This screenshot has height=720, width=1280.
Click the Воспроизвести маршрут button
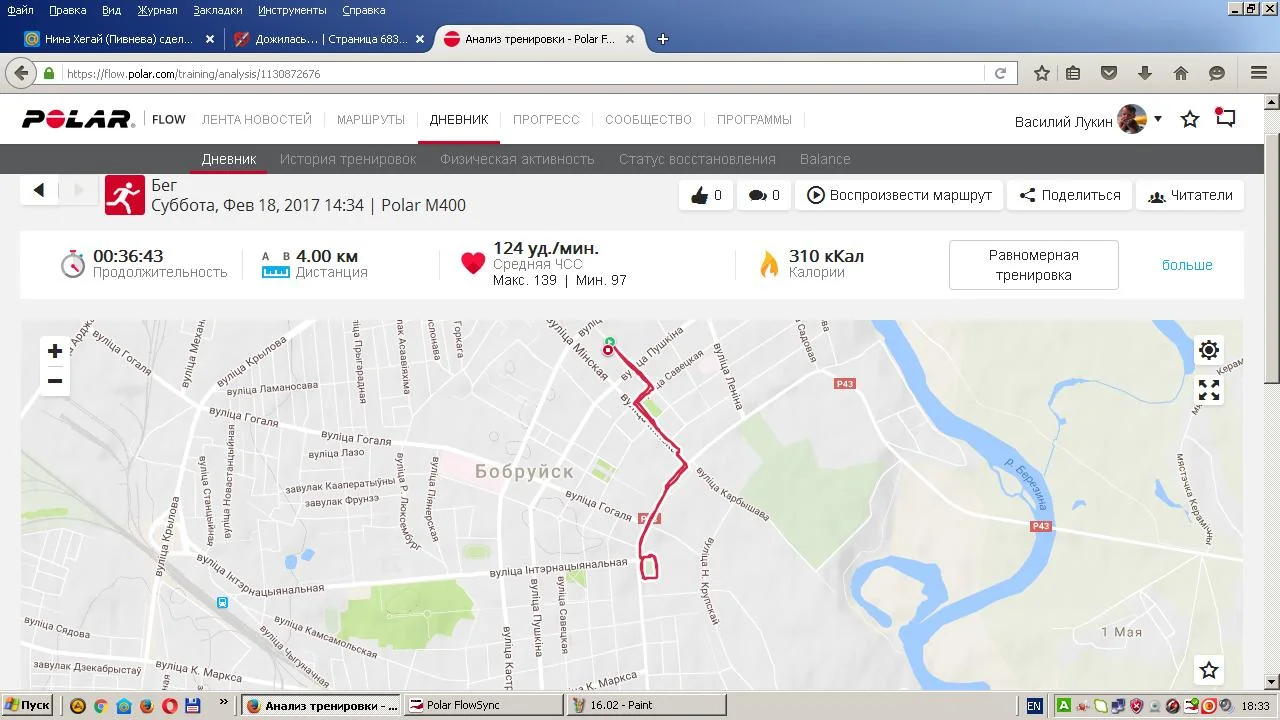point(899,195)
